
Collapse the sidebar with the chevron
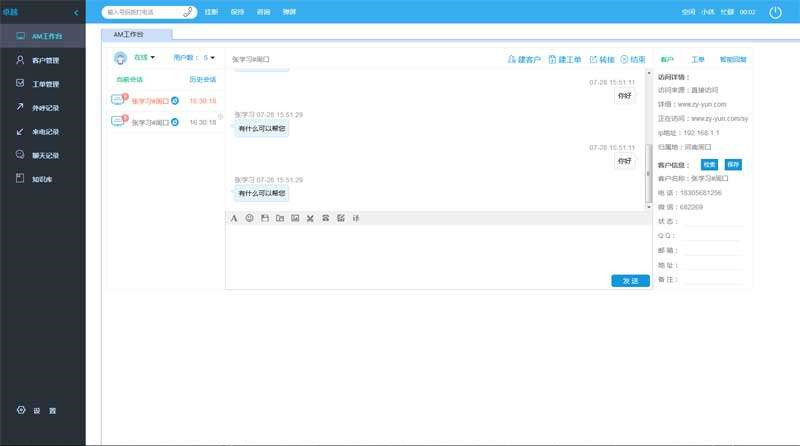pyautogui.click(x=77, y=12)
